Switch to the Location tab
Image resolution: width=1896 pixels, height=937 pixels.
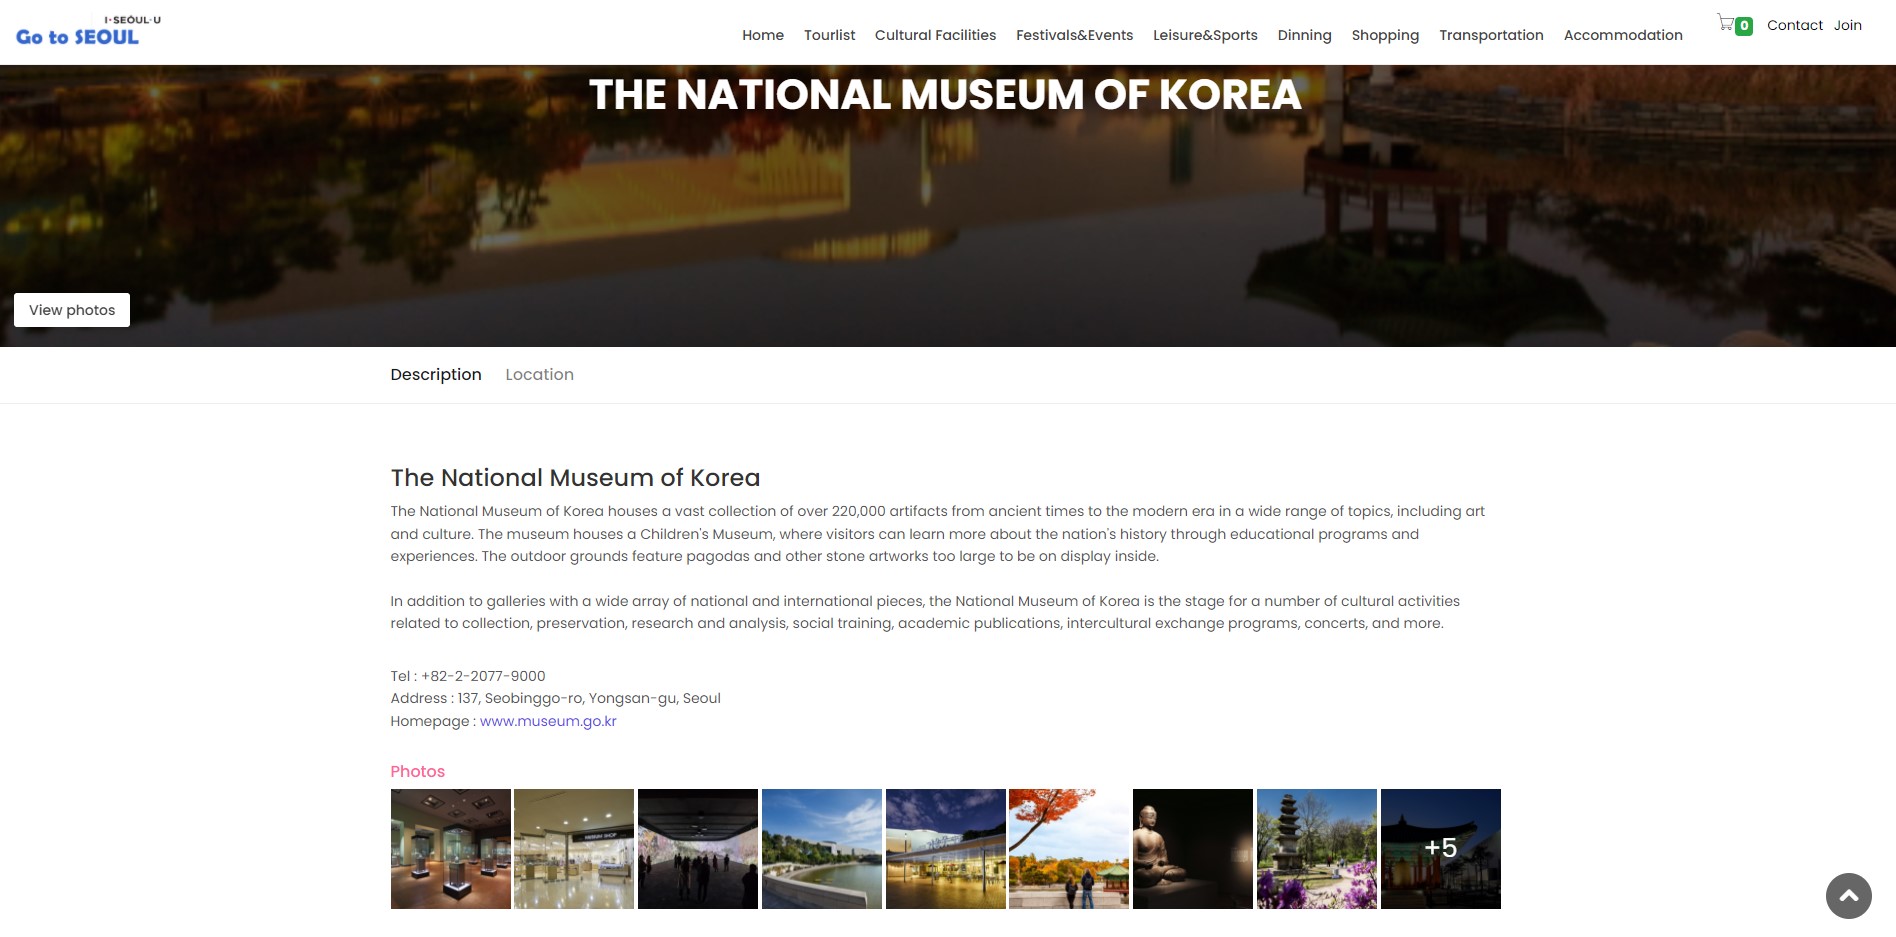coord(539,374)
